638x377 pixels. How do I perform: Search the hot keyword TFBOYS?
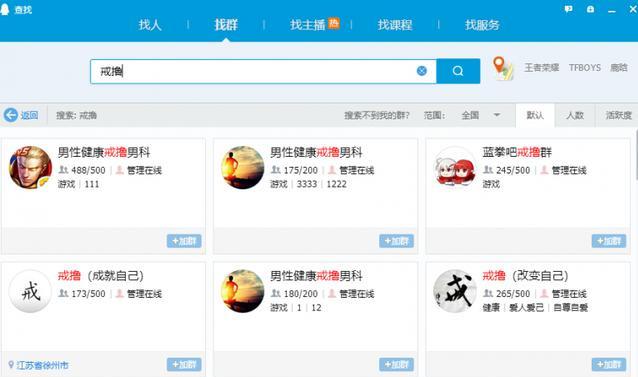(x=585, y=68)
